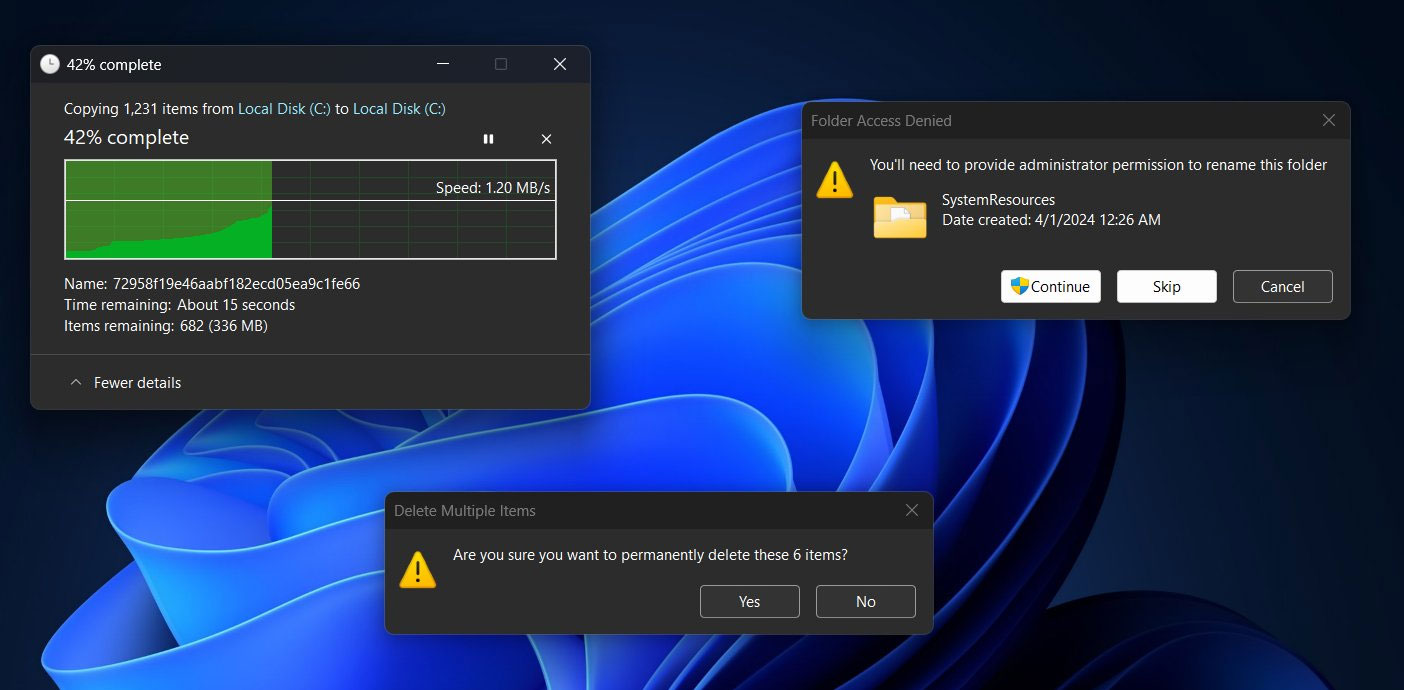Open the destination Local Disk (C:) link
This screenshot has height=690, width=1404.
click(x=399, y=108)
